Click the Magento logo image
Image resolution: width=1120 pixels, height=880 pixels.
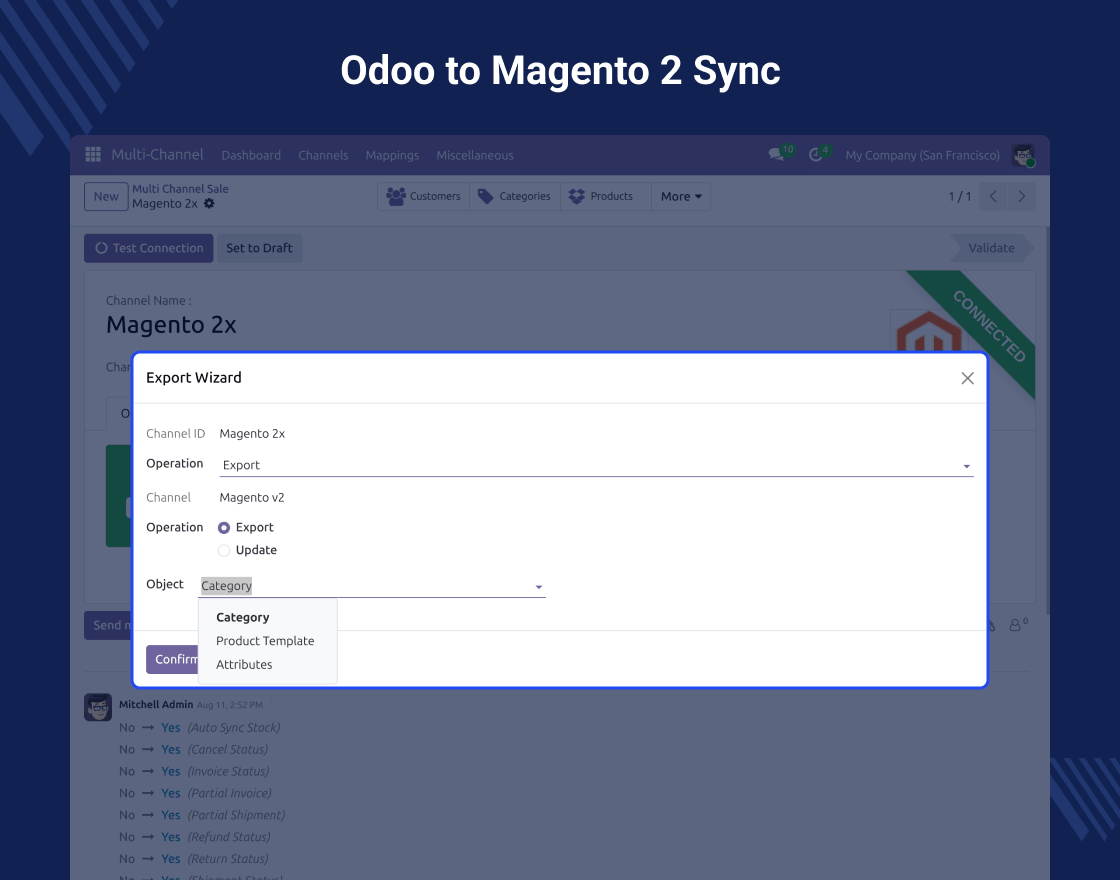coord(929,331)
